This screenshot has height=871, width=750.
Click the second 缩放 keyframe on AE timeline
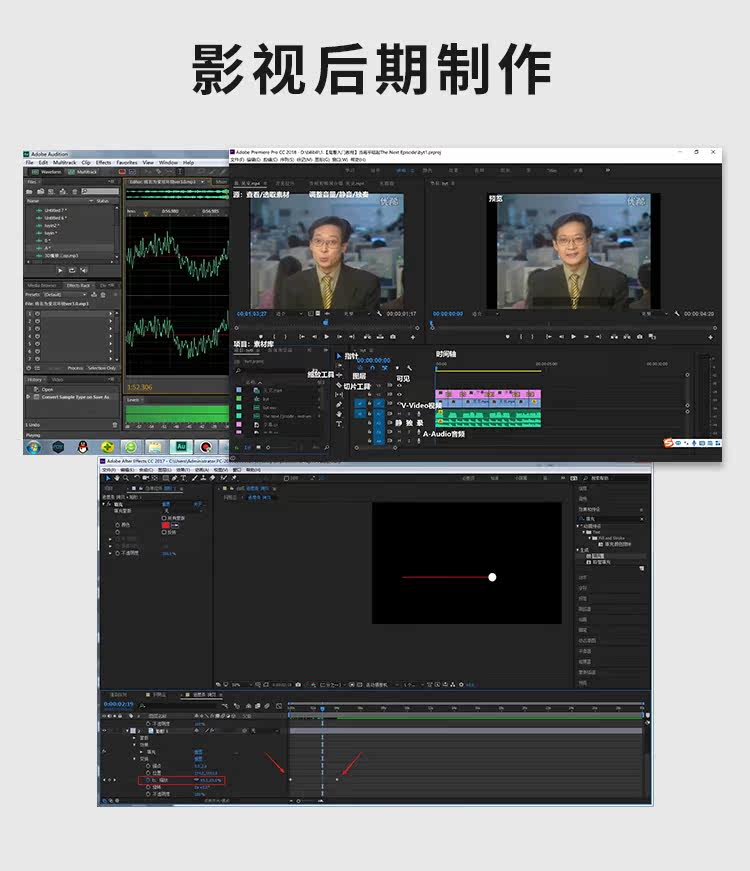[x=337, y=779]
